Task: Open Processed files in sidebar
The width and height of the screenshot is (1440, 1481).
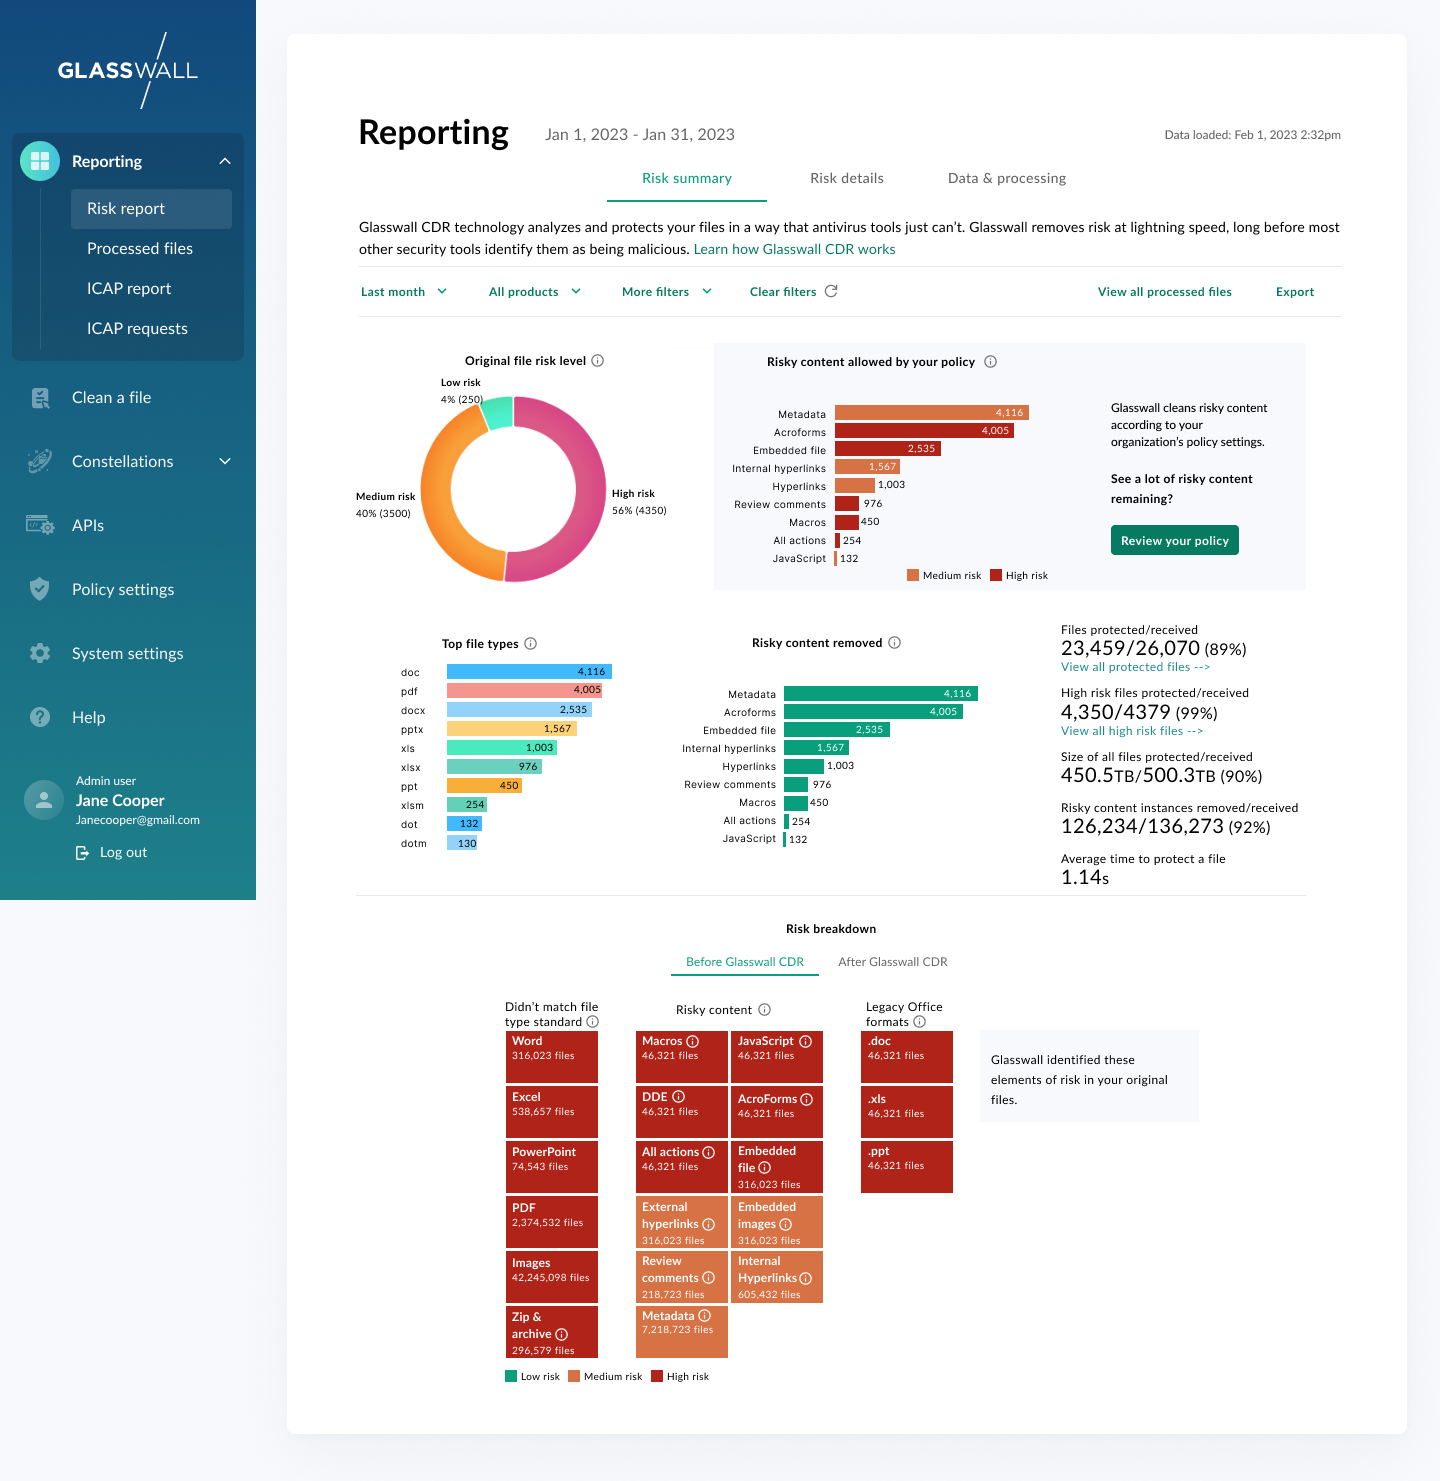Action: 140,248
